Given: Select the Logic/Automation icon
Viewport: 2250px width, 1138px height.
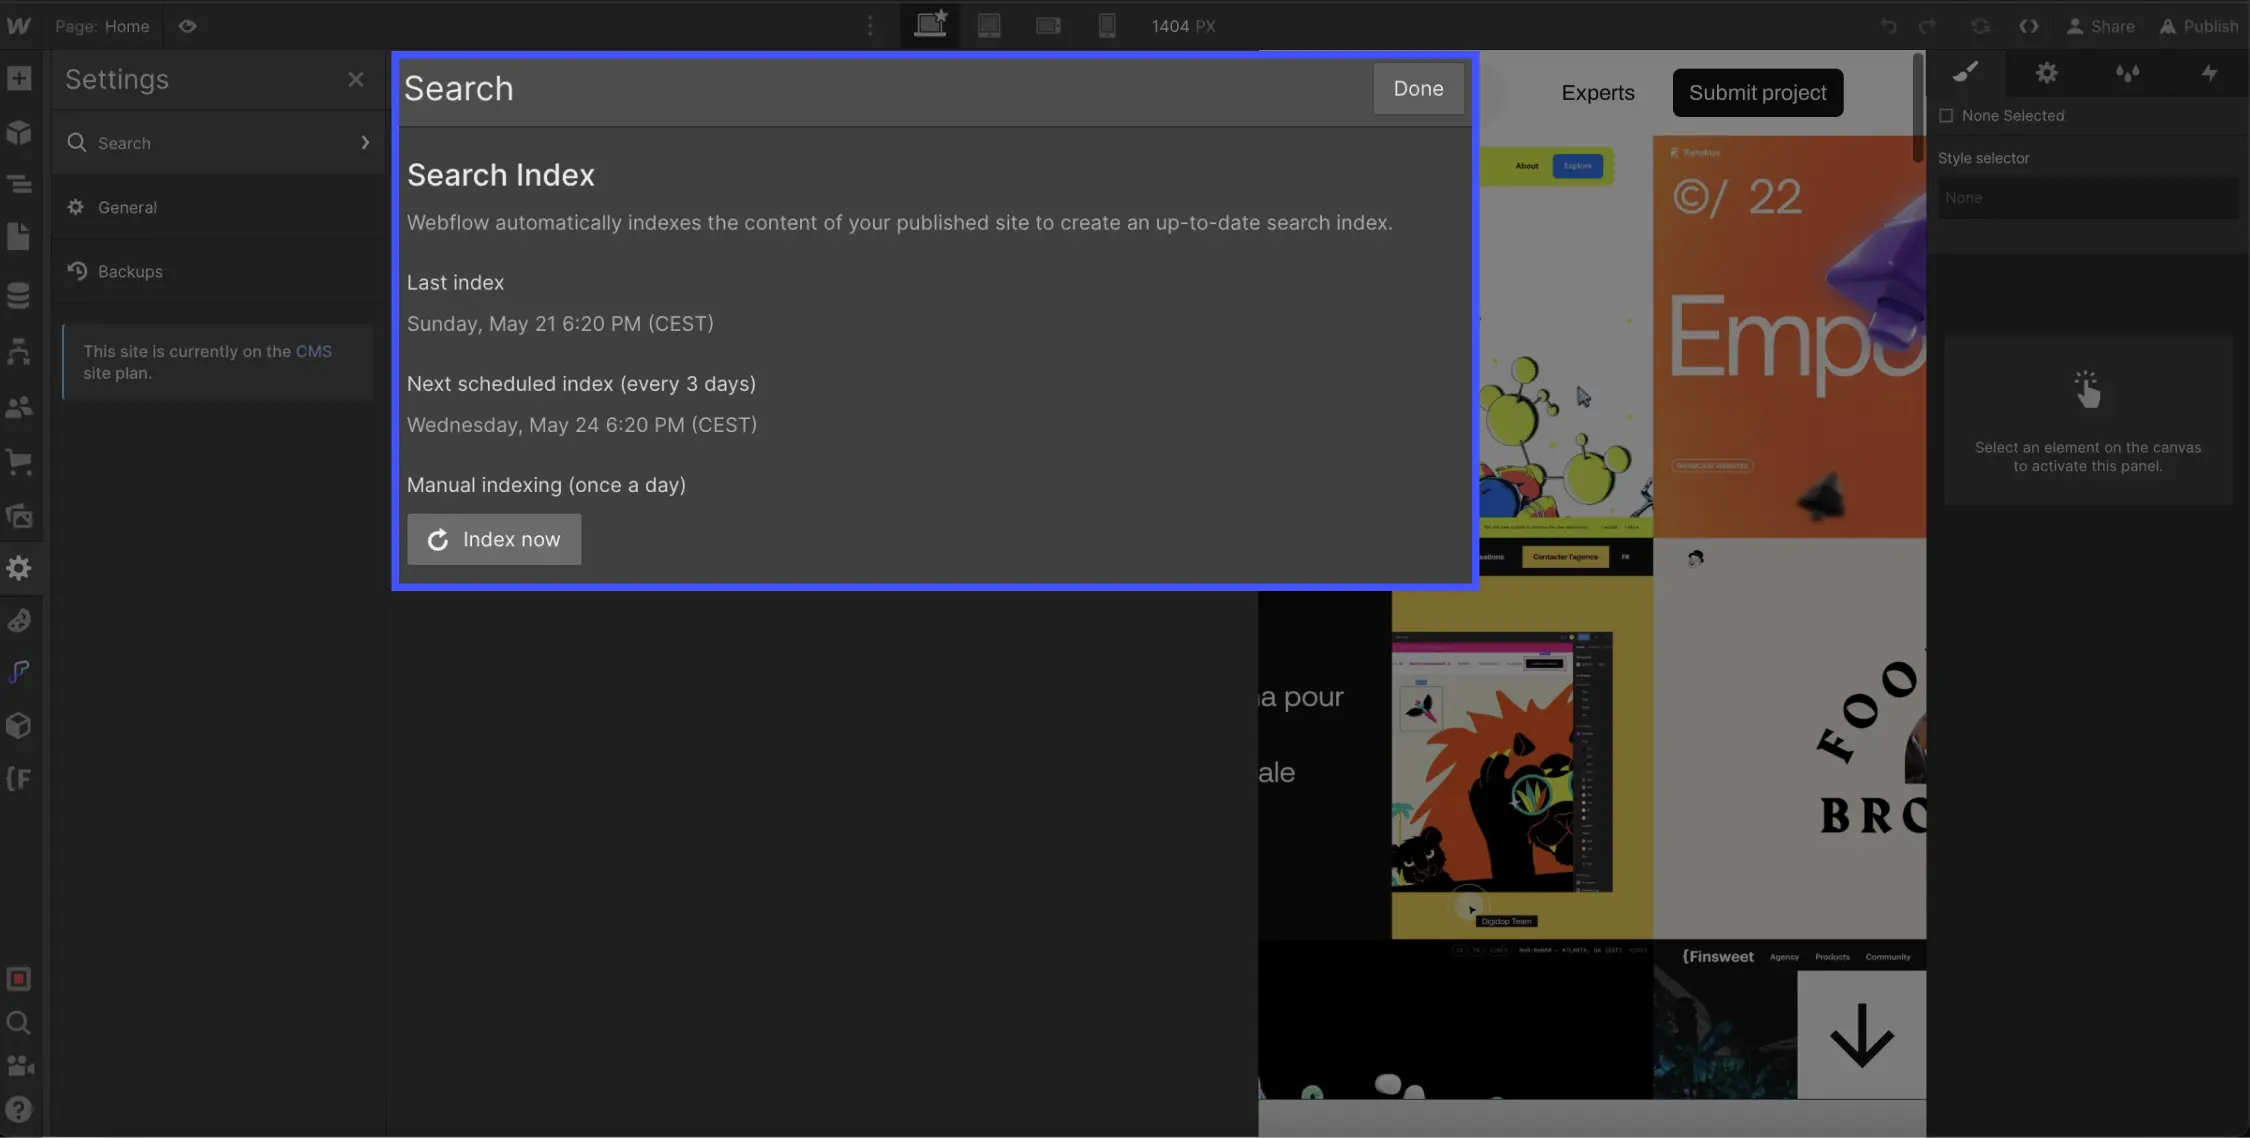Looking at the screenshot, I should click(x=20, y=671).
